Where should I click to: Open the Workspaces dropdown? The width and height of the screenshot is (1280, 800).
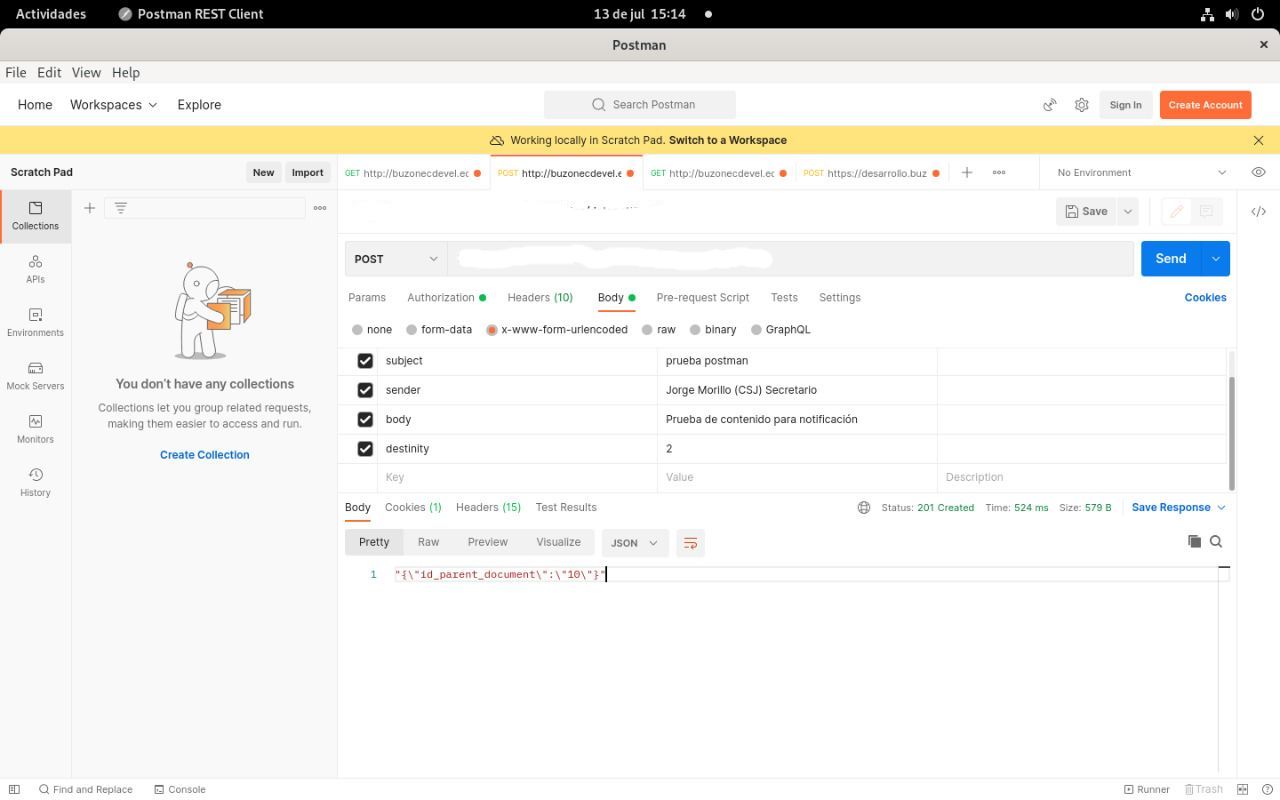click(x=113, y=104)
